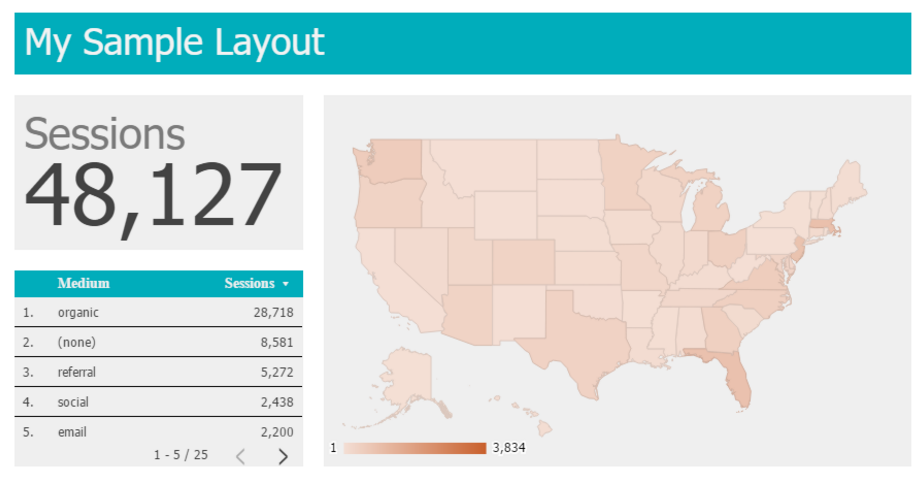Screen dimensions: 920x479
Task: Select the referral row in table
Action: pyautogui.click(x=158, y=372)
